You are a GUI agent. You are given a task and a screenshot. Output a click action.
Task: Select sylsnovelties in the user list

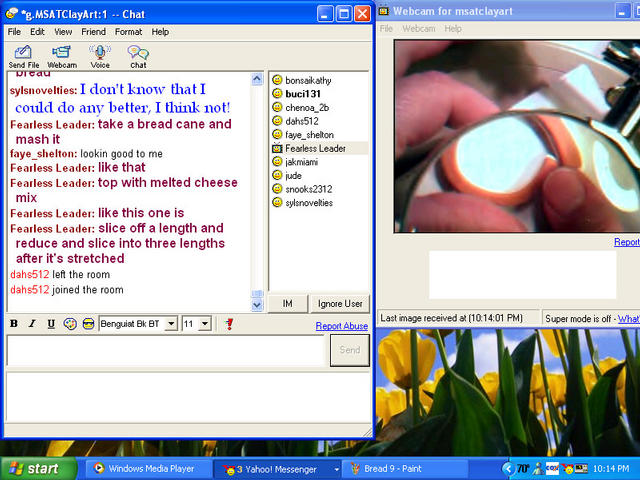point(309,203)
